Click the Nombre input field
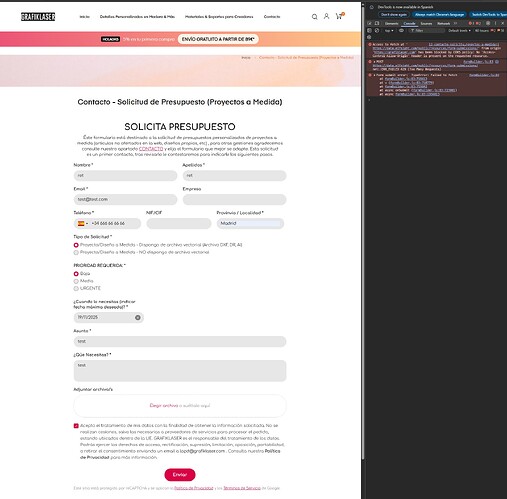 [125, 176]
